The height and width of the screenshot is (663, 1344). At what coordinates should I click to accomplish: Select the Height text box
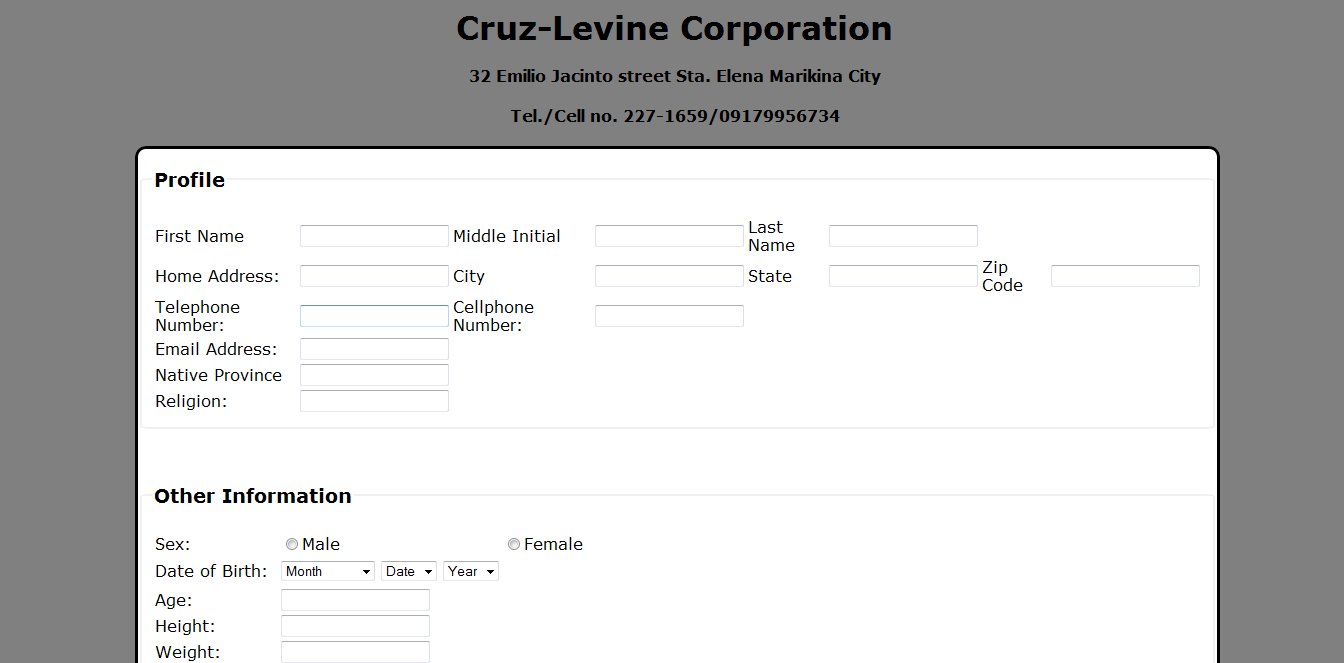[355, 626]
